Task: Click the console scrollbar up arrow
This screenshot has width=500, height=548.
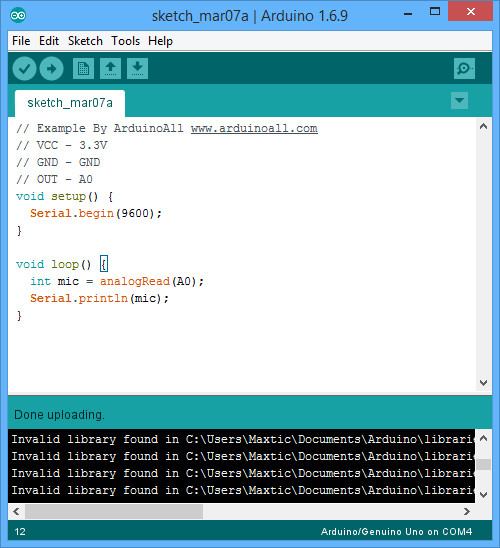Action: [x=484, y=438]
